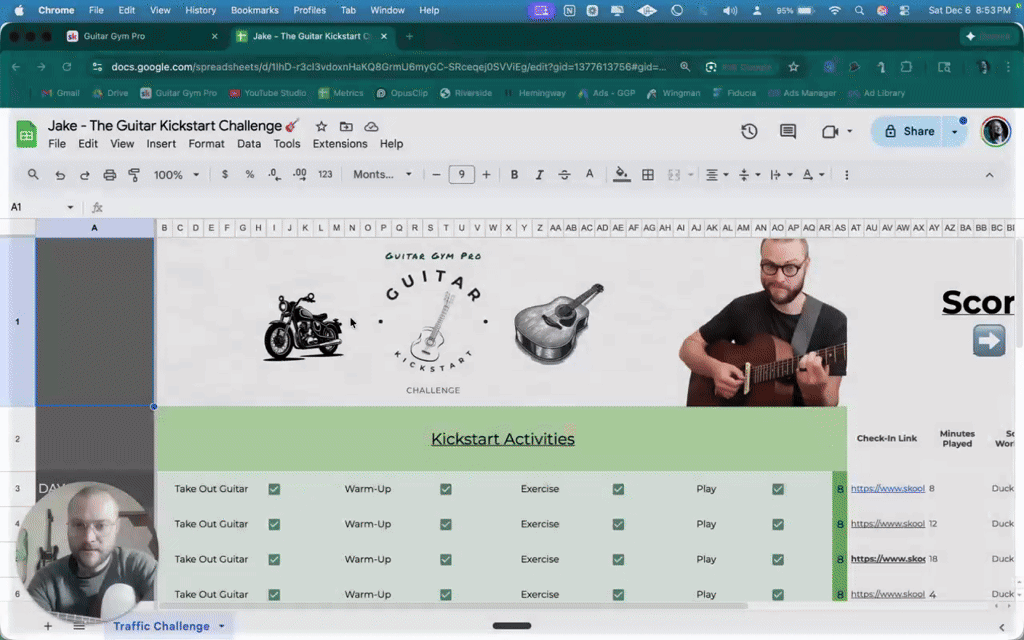
Task: Toggle row 5 Play checkbox
Action: click(x=778, y=560)
